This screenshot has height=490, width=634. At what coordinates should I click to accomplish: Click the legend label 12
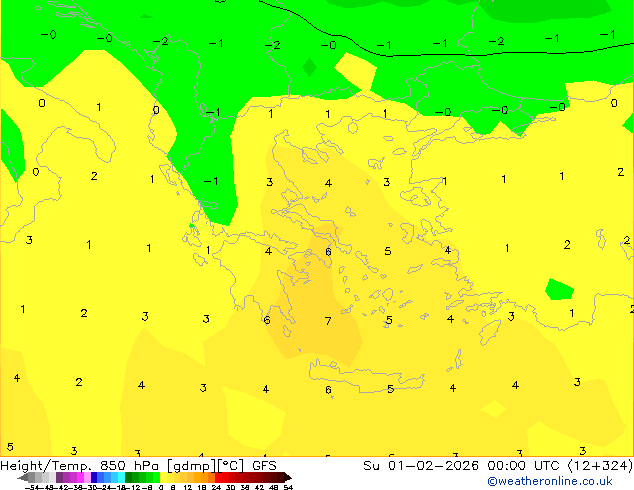coord(188,487)
